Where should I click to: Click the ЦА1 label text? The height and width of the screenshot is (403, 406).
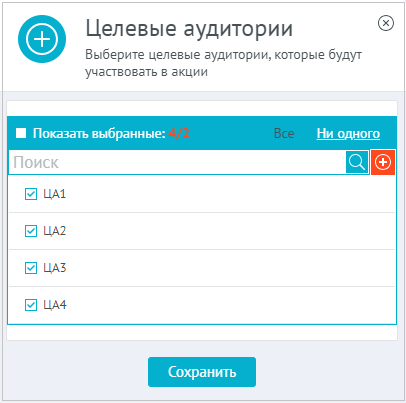55,194
